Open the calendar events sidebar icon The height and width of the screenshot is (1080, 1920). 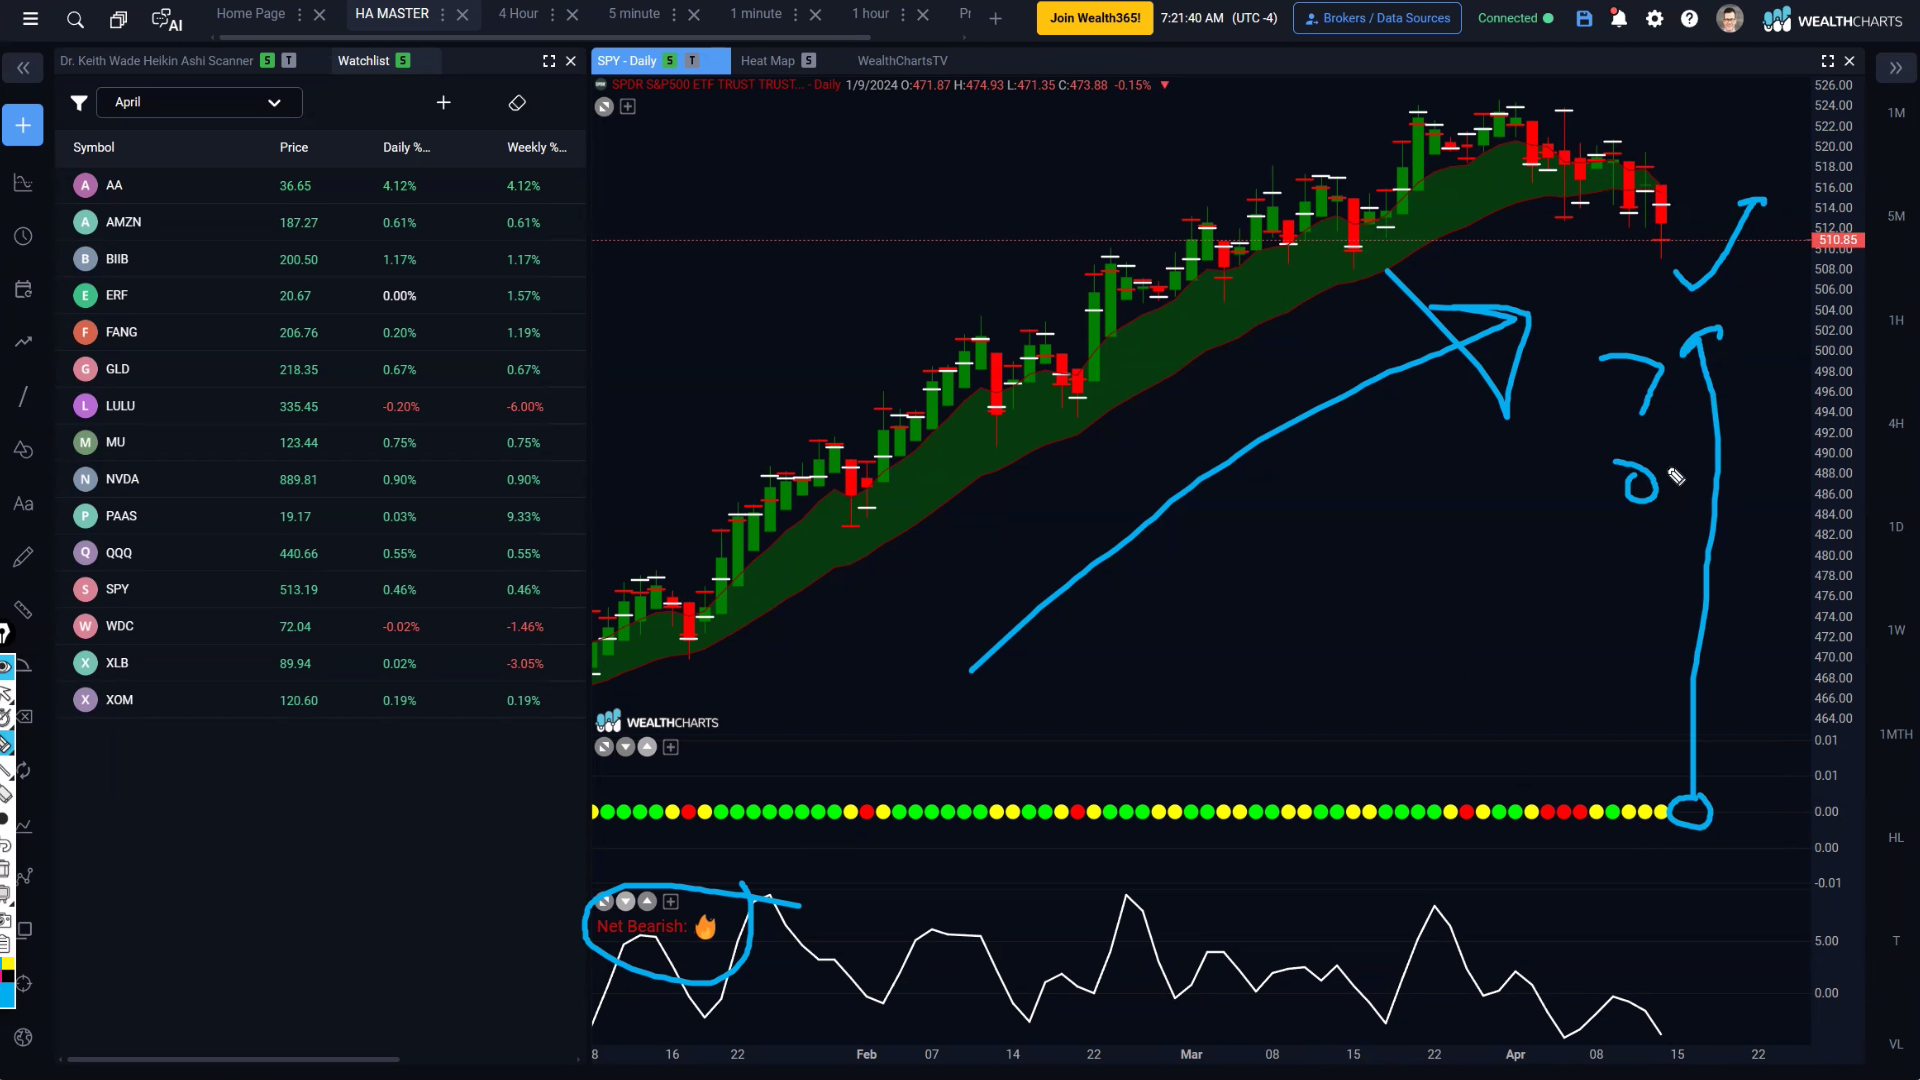pyautogui.click(x=23, y=289)
